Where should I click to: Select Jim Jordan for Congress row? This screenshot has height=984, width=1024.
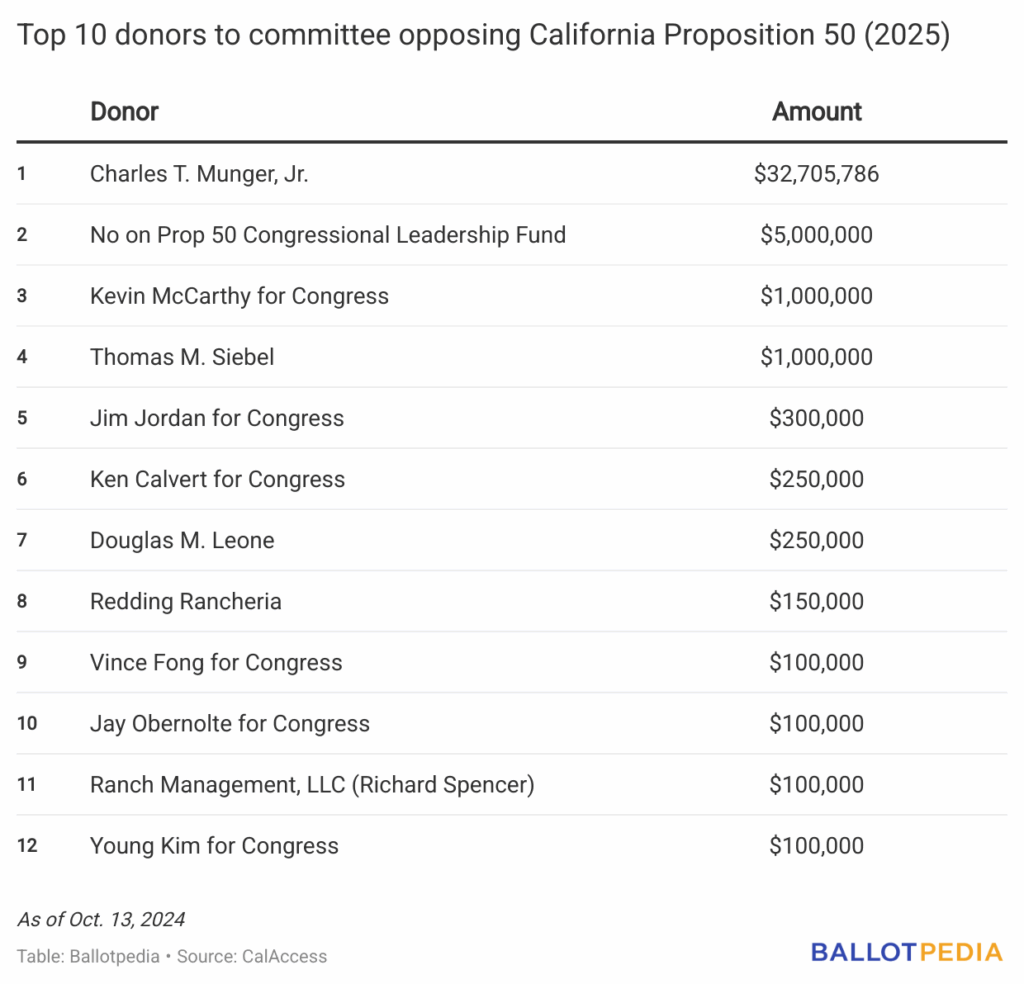(x=217, y=418)
